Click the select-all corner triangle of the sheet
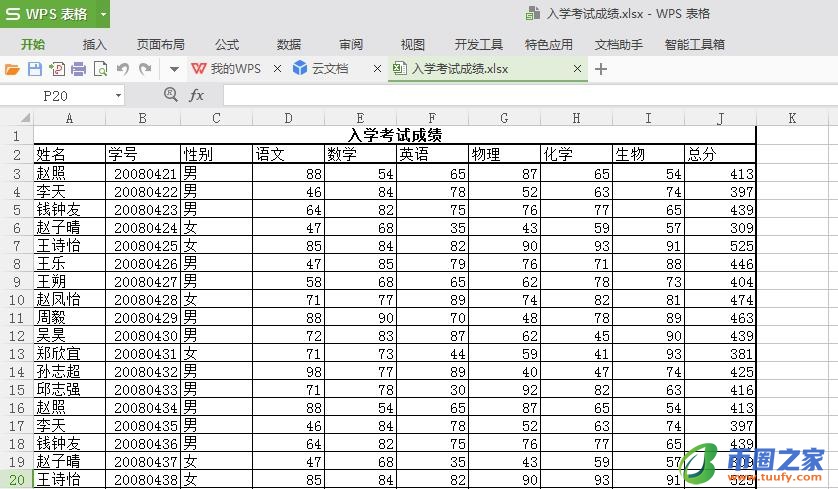Viewport: 838px width, 489px height. (x=23, y=118)
